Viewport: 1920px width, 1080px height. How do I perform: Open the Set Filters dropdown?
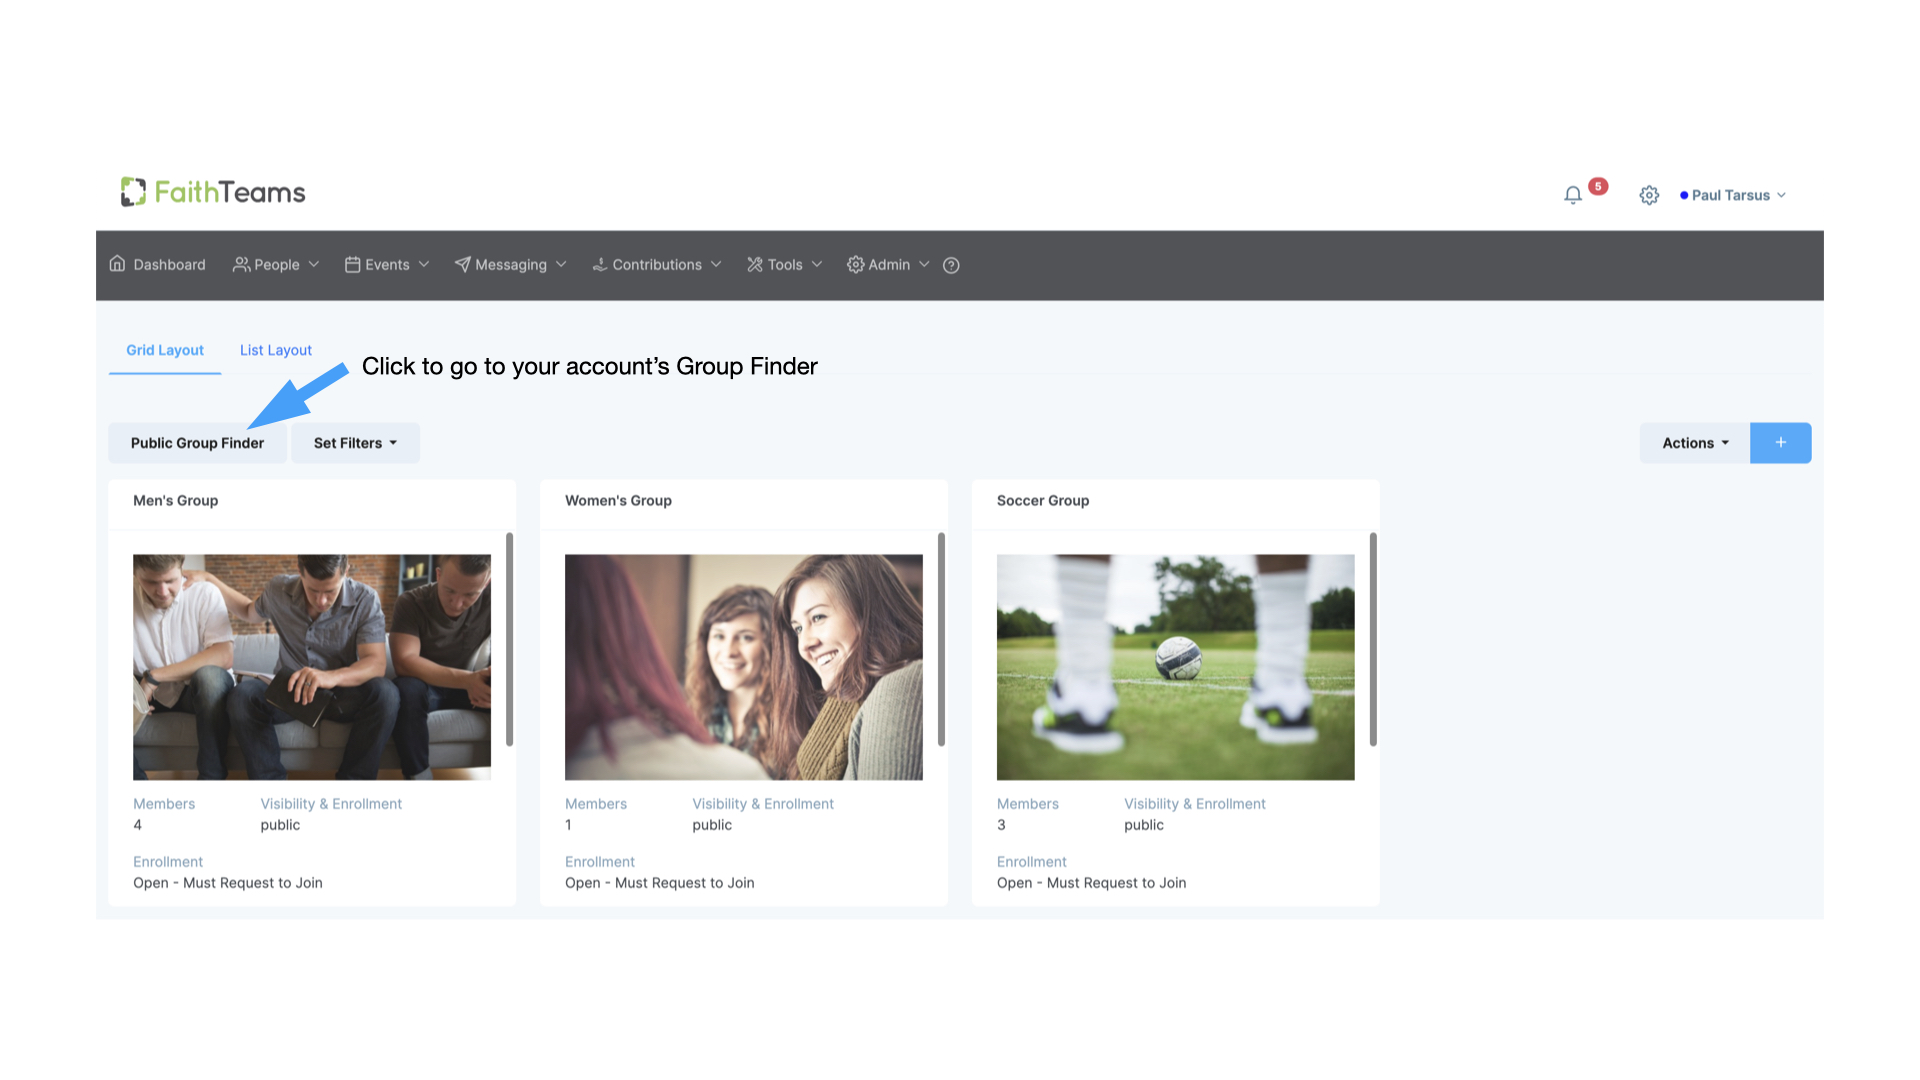point(354,443)
